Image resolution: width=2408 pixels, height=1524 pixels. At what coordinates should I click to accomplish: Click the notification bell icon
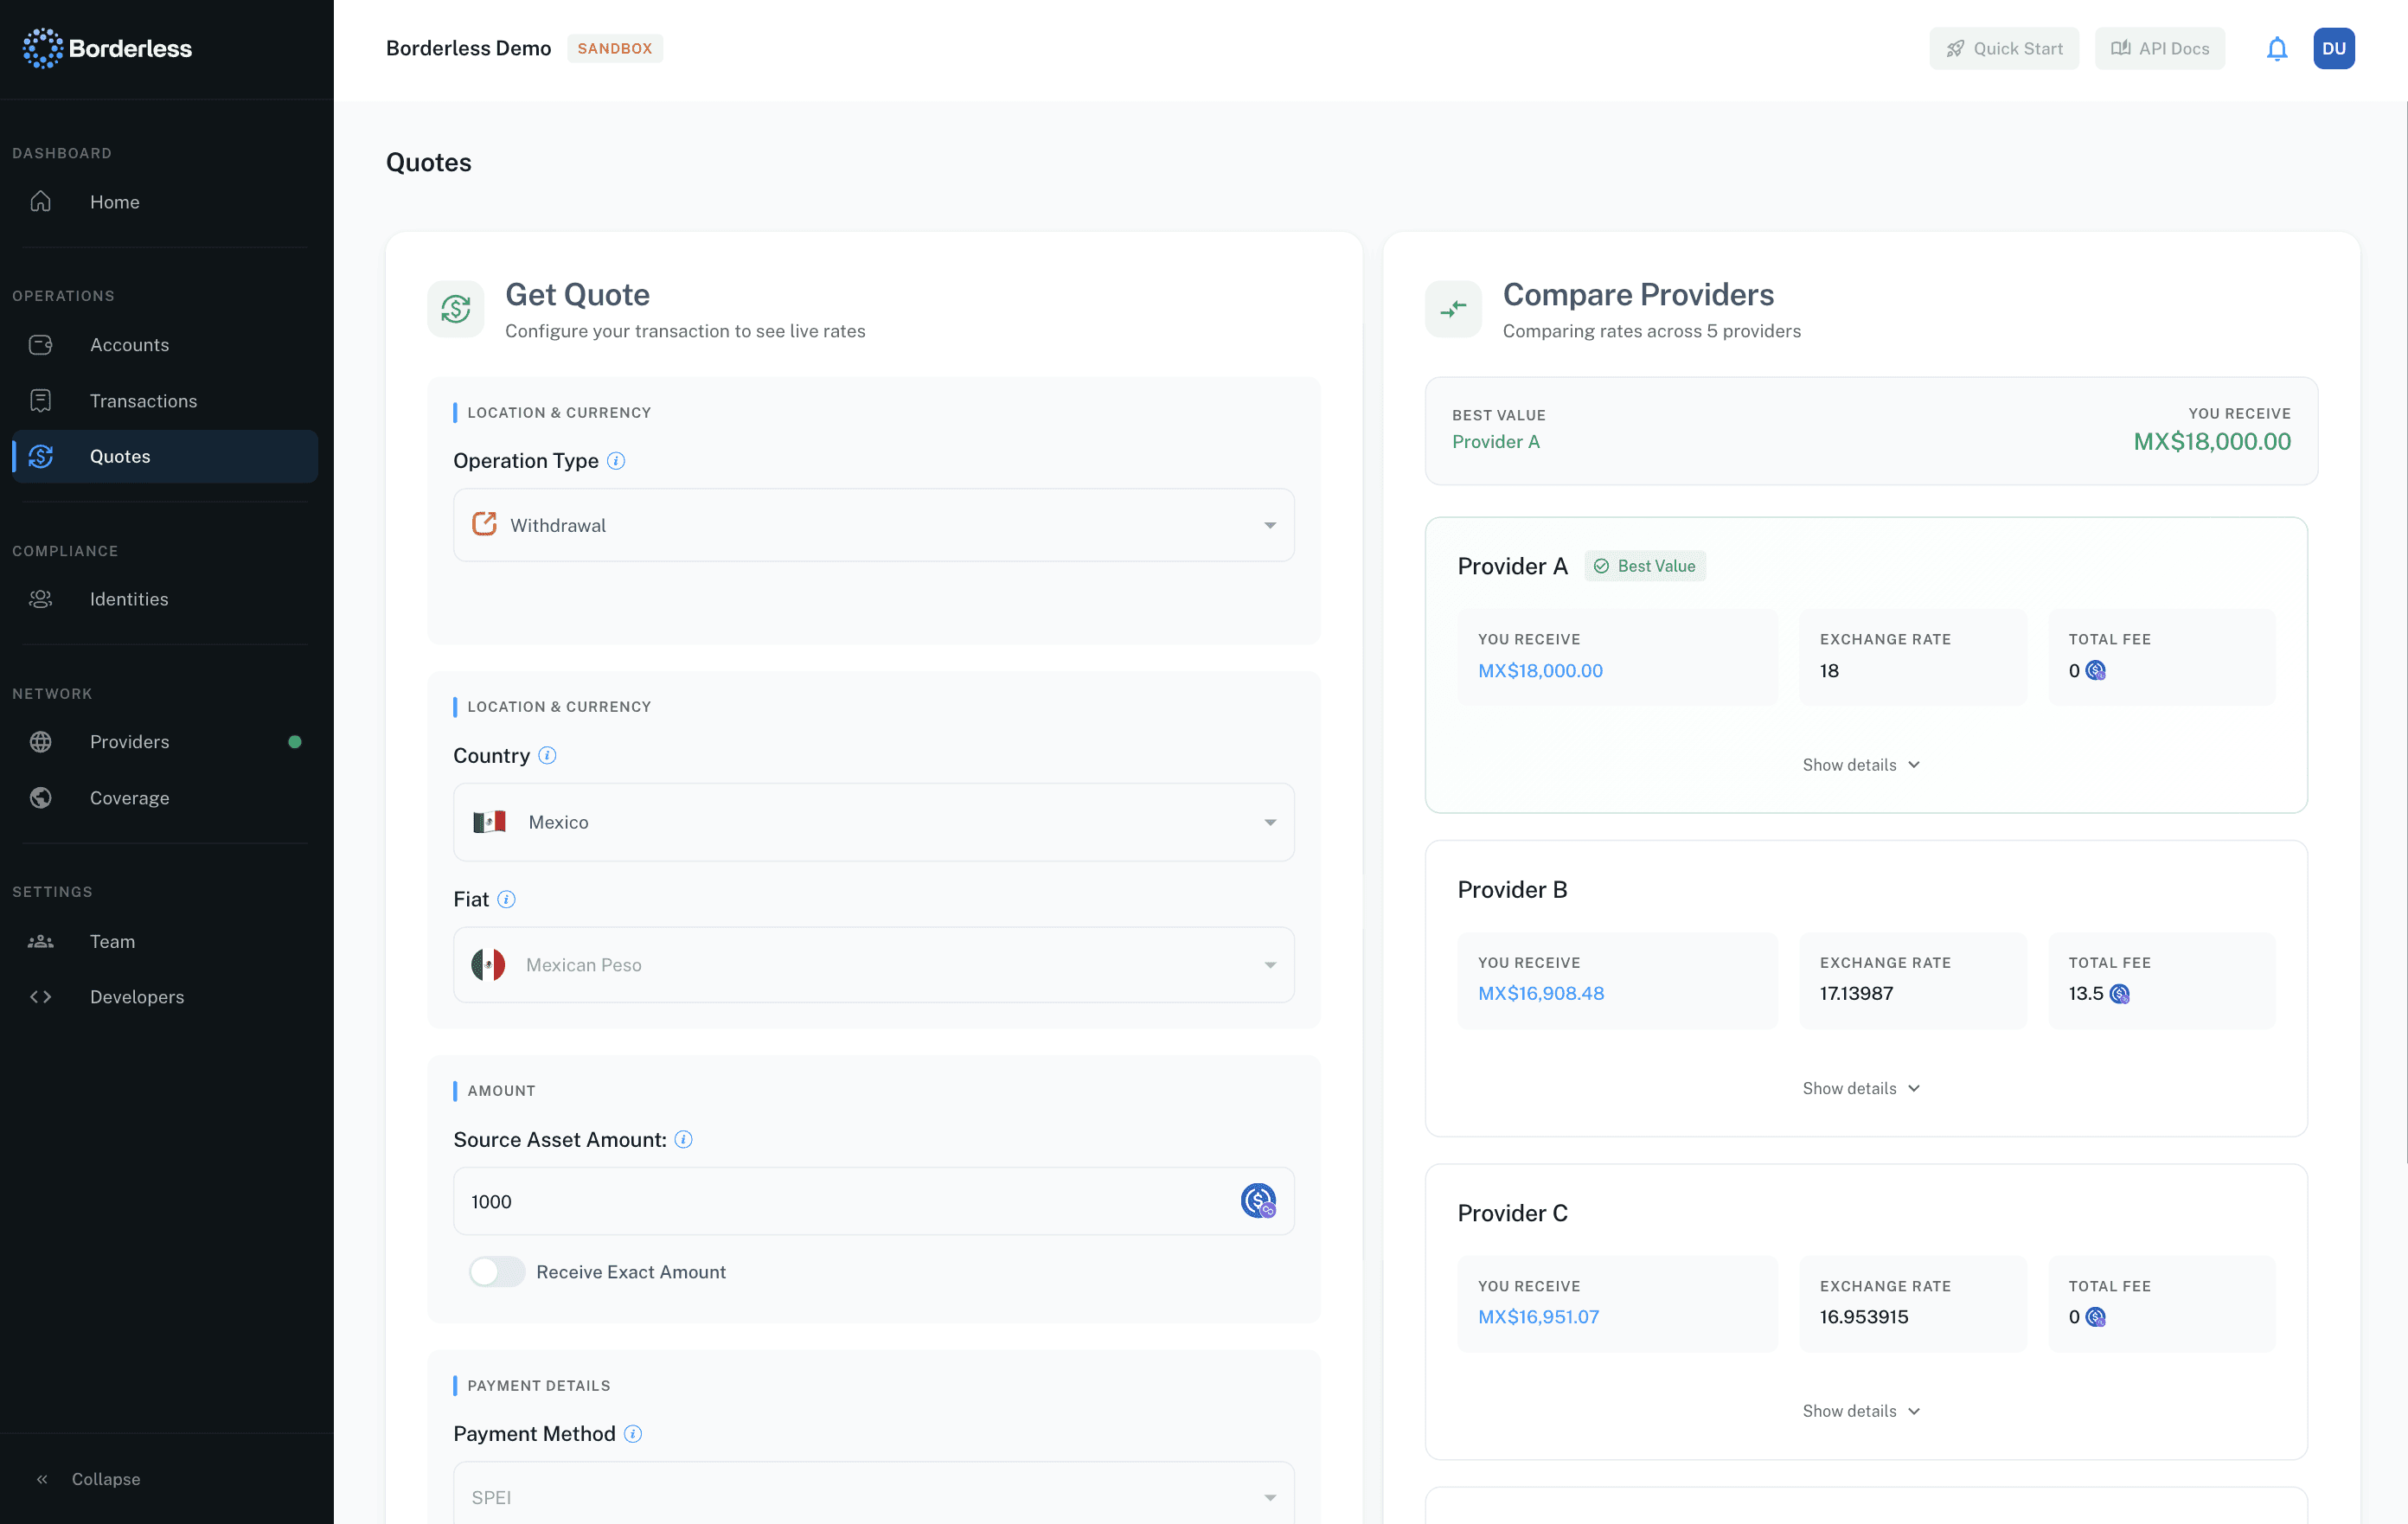click(2276, 49)
